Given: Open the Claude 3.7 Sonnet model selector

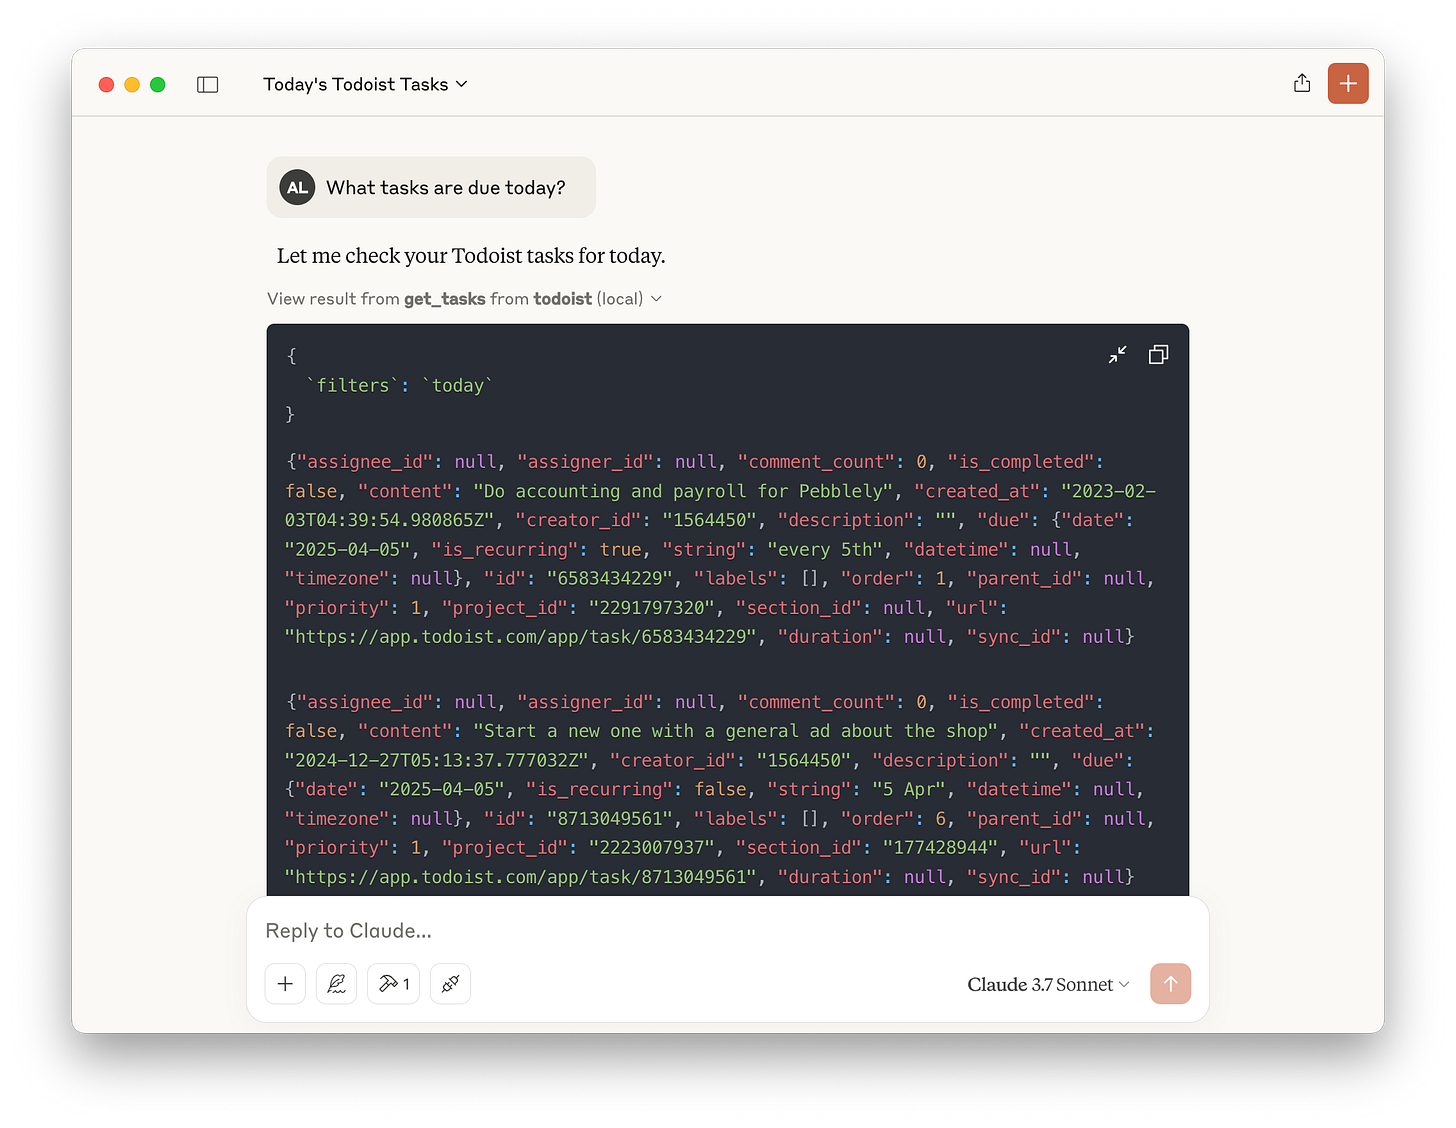Looking at the screenshot, I should (1048, 985).
